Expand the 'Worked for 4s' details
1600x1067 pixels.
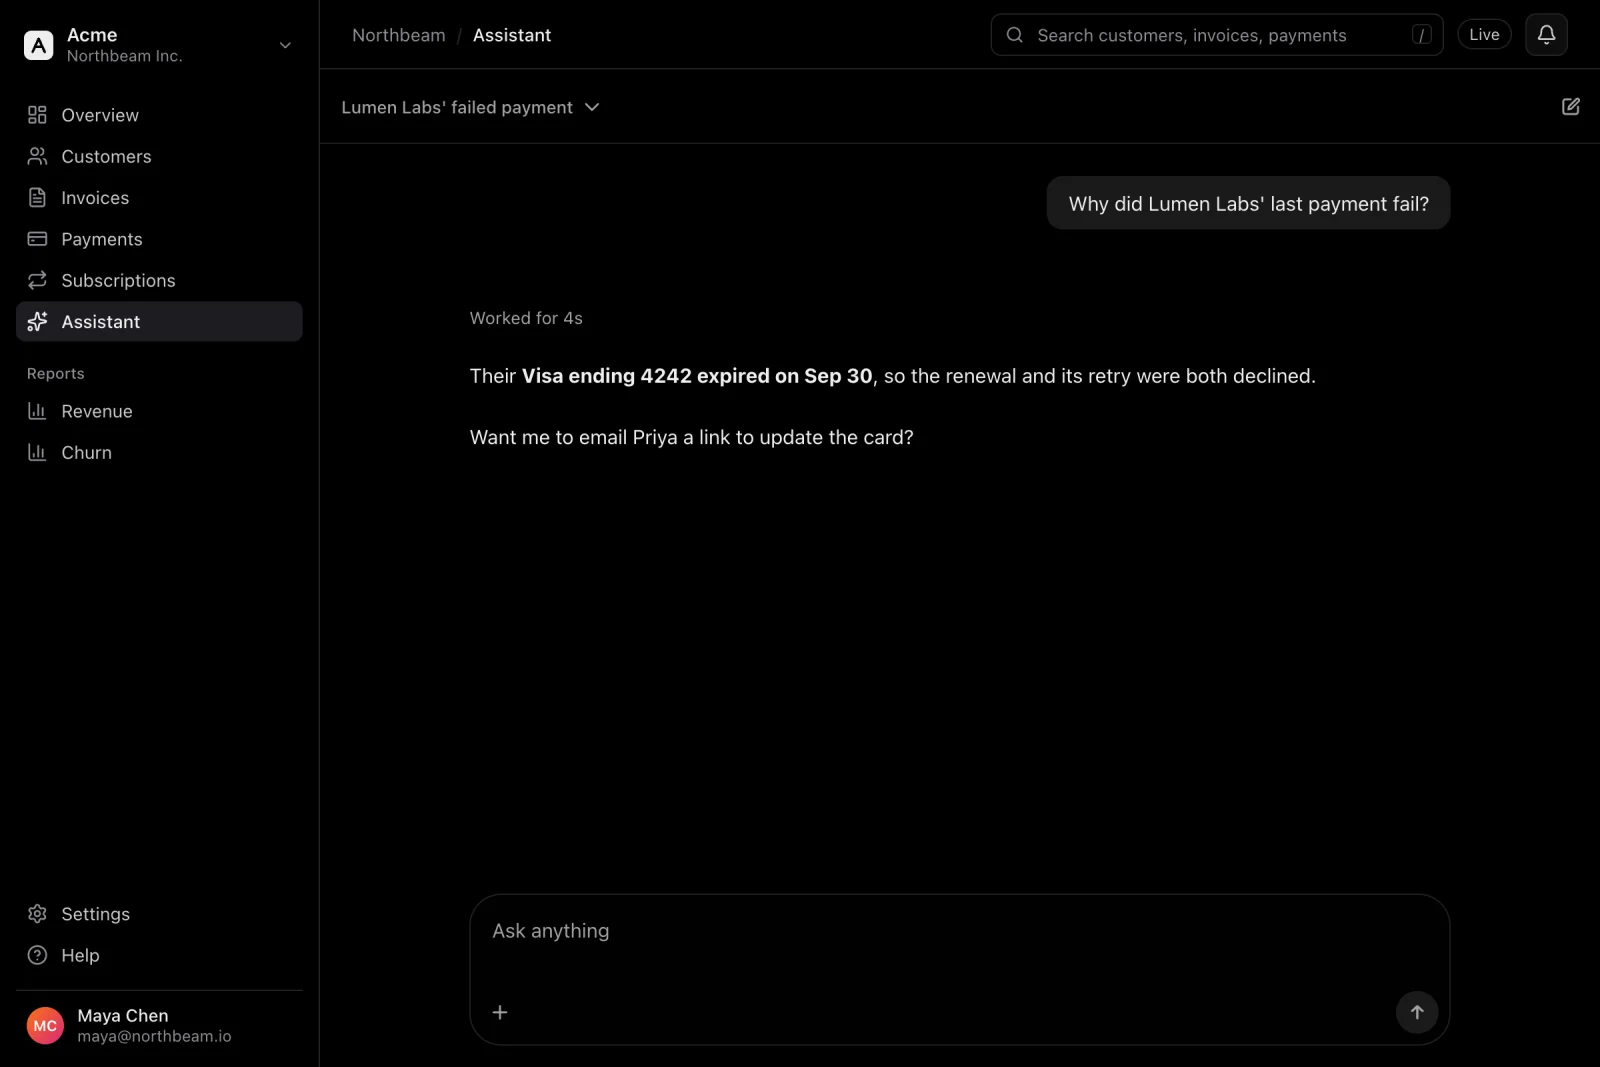(526, 318)
